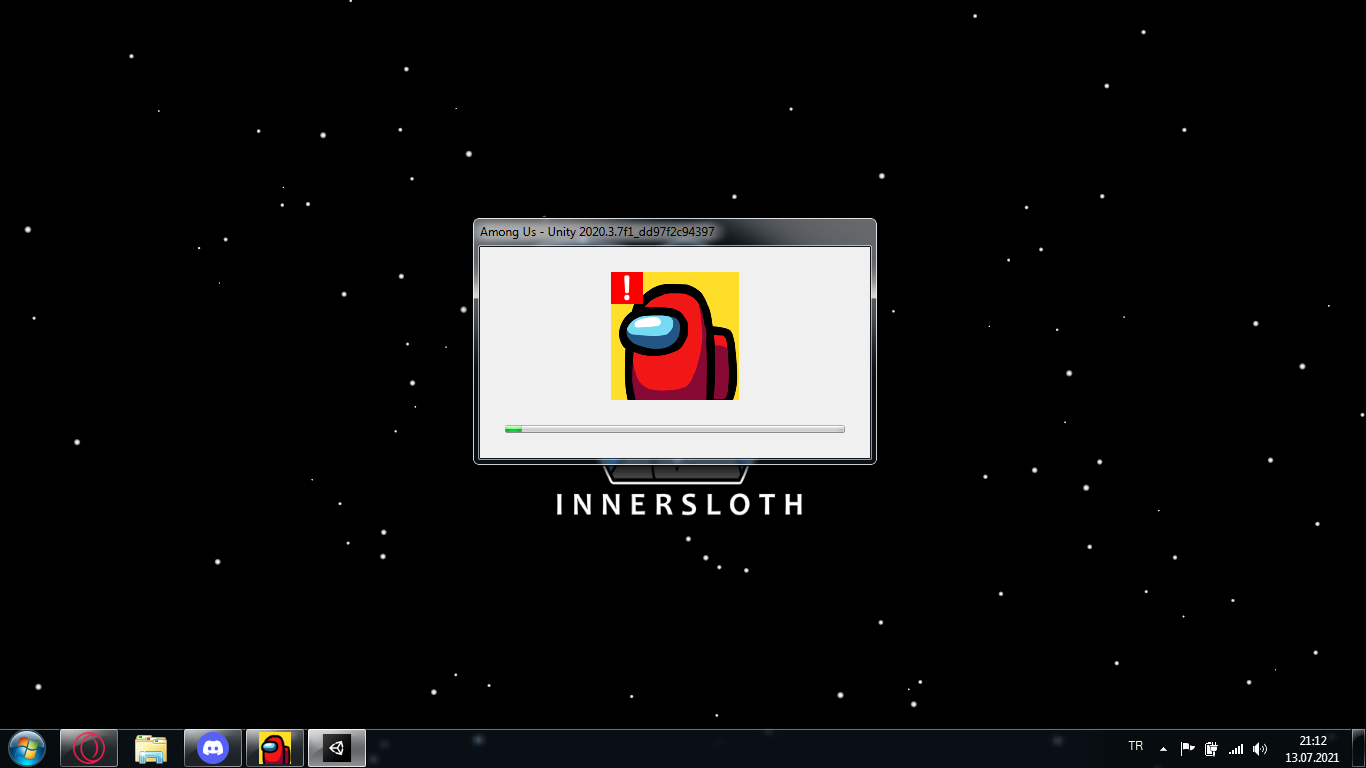Viewport: 1366px width, 768px height.
Task: Click the Among Us loading progress bar
Action: [675, 429]
